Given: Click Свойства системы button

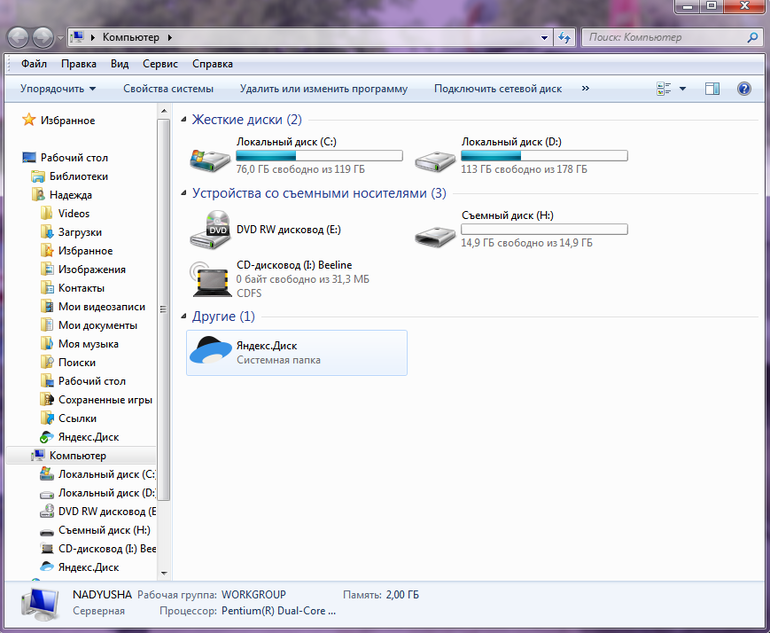Looking at the screenshot, I should coord(168,89).
